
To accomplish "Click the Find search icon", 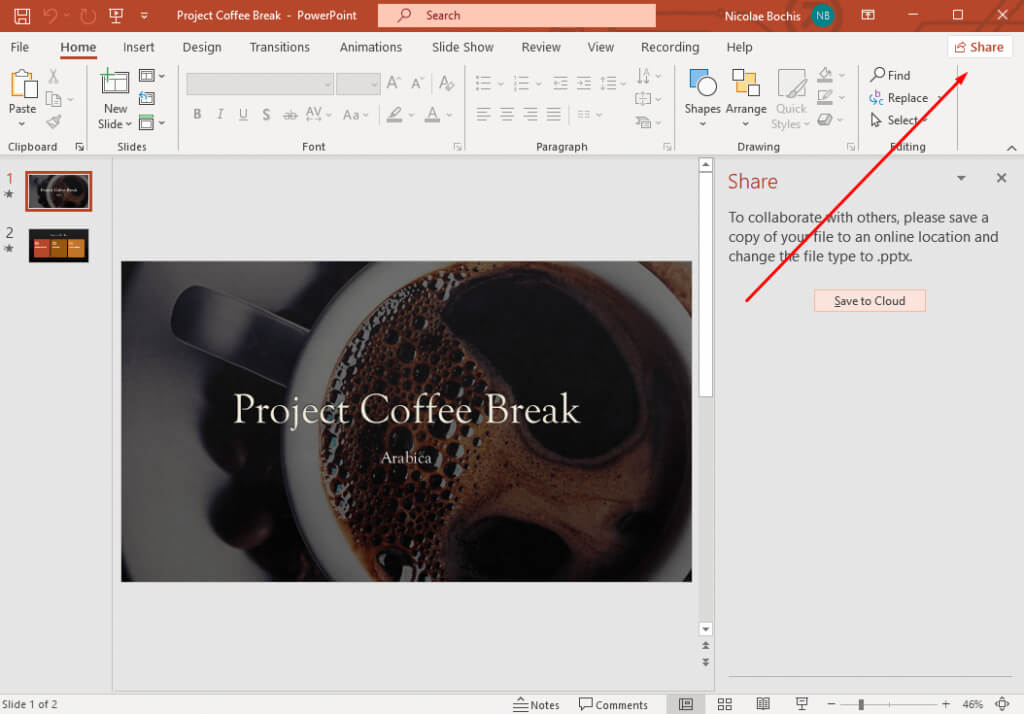I will click(878, 75).
